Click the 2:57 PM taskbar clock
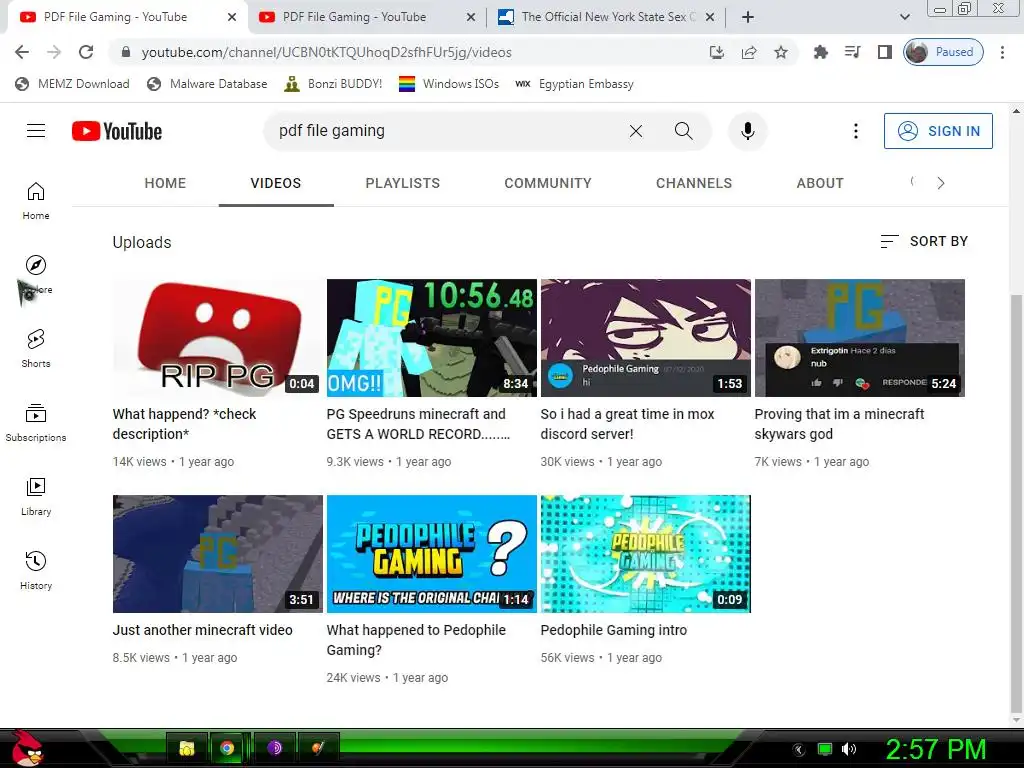 935,749
